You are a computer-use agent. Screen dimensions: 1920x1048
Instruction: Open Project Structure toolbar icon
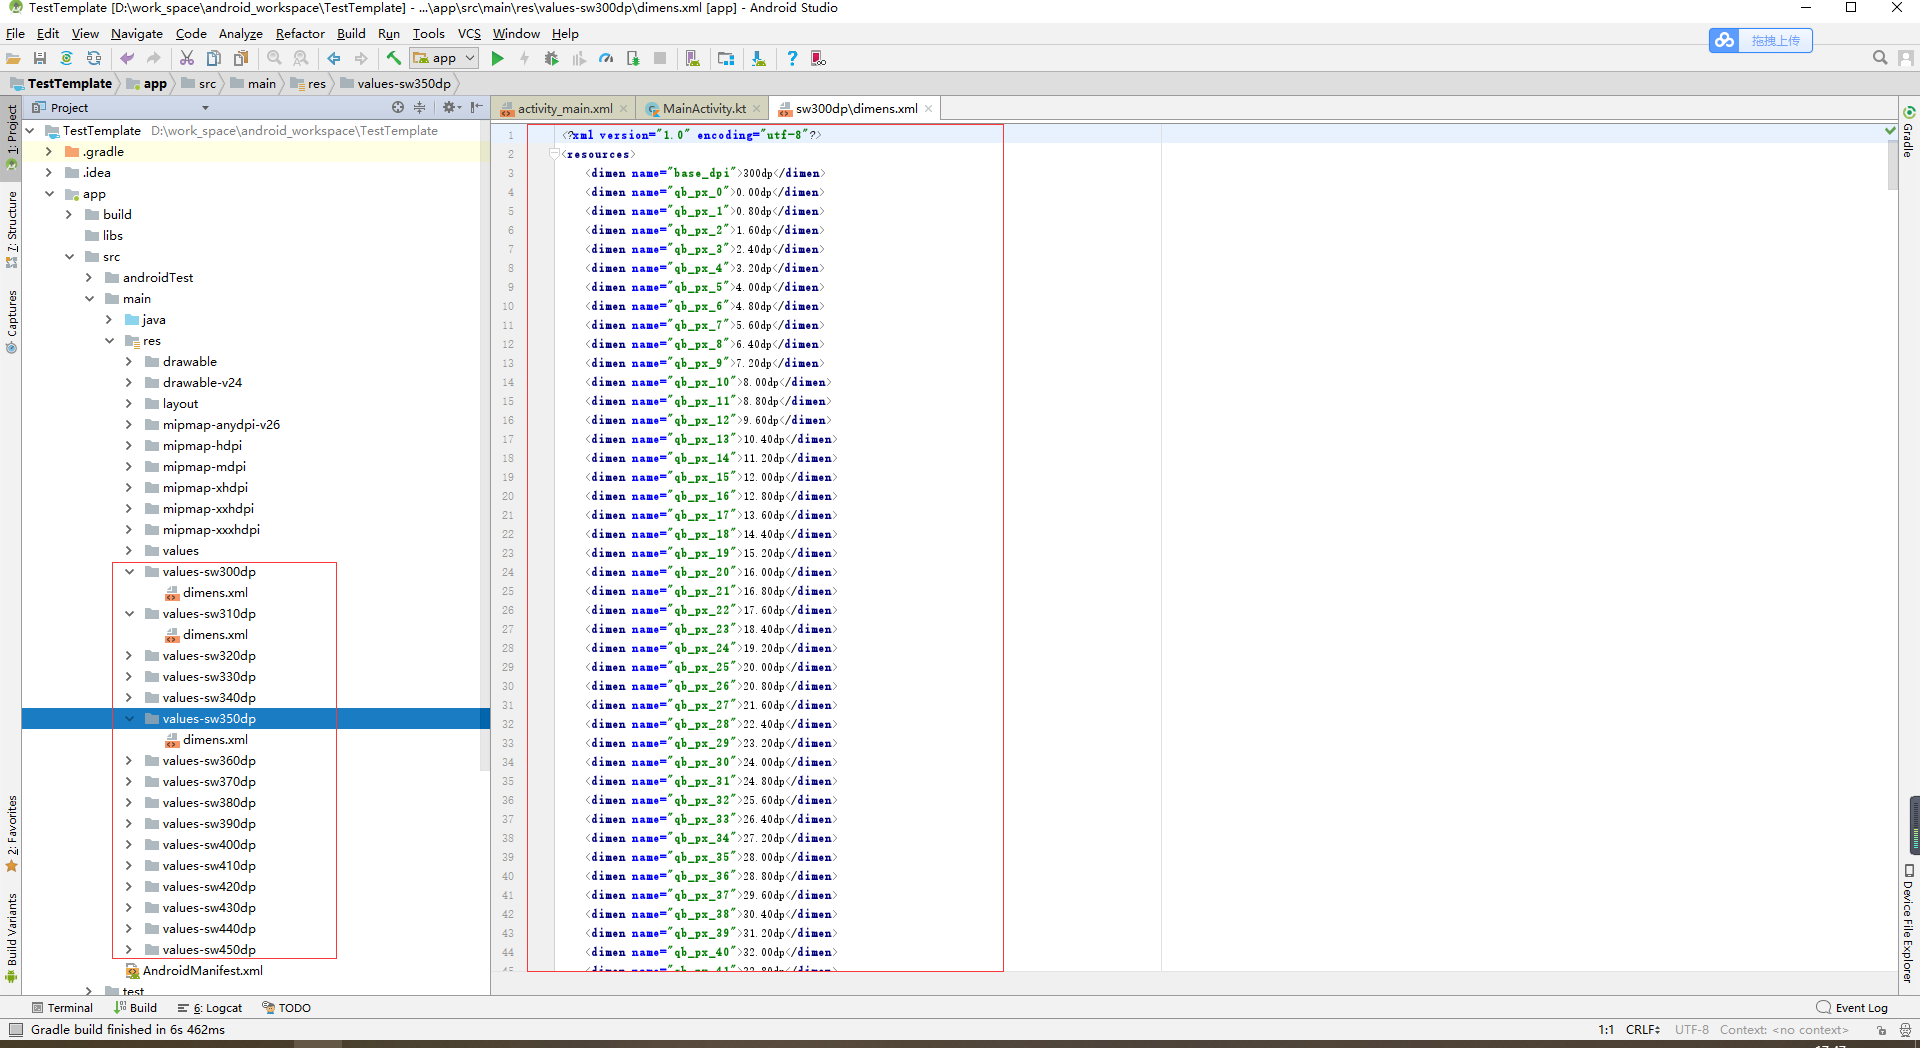(726, 58)
